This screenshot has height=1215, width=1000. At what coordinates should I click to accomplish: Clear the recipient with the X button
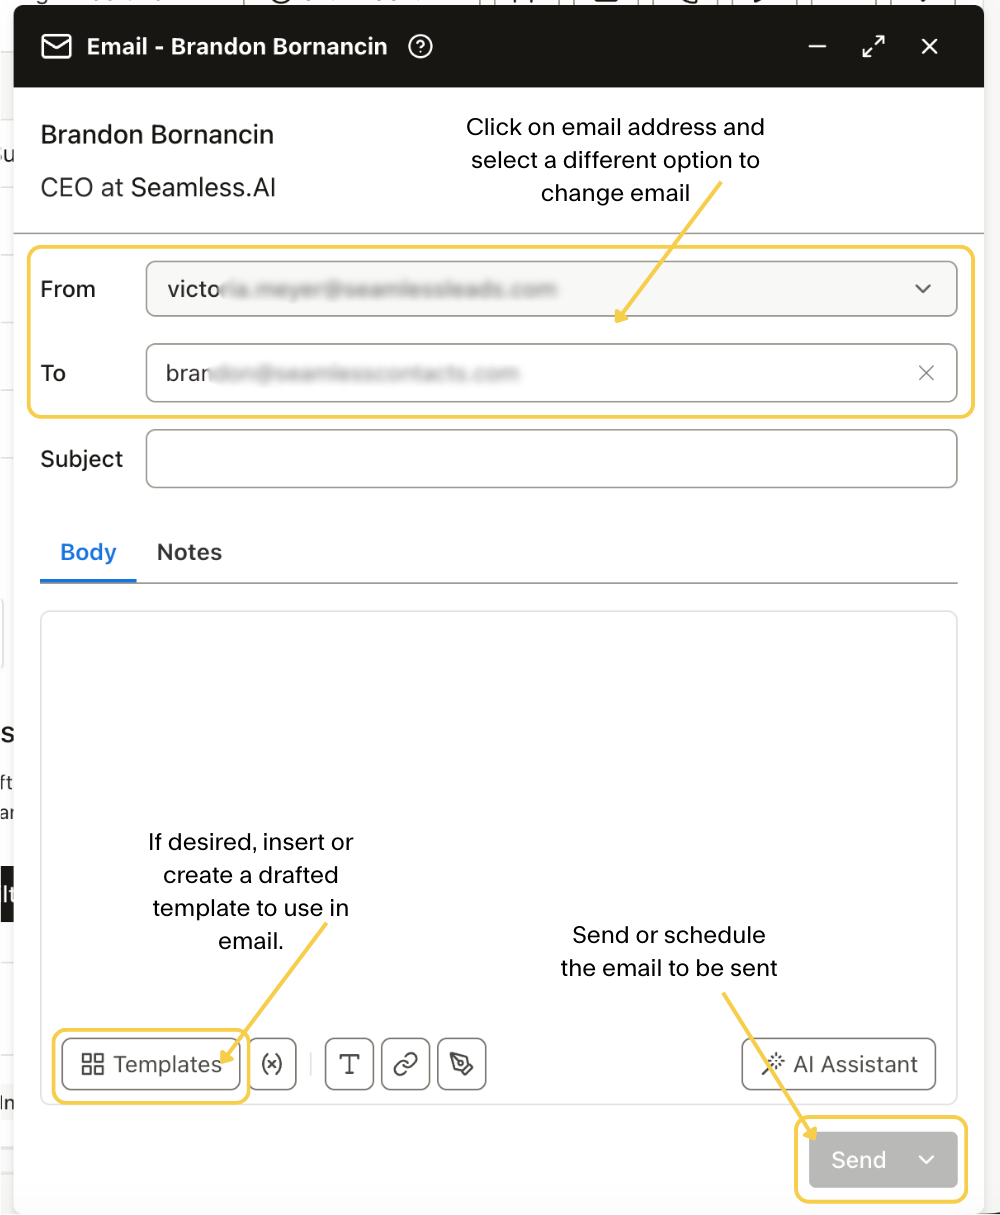(x=926, y=373)
